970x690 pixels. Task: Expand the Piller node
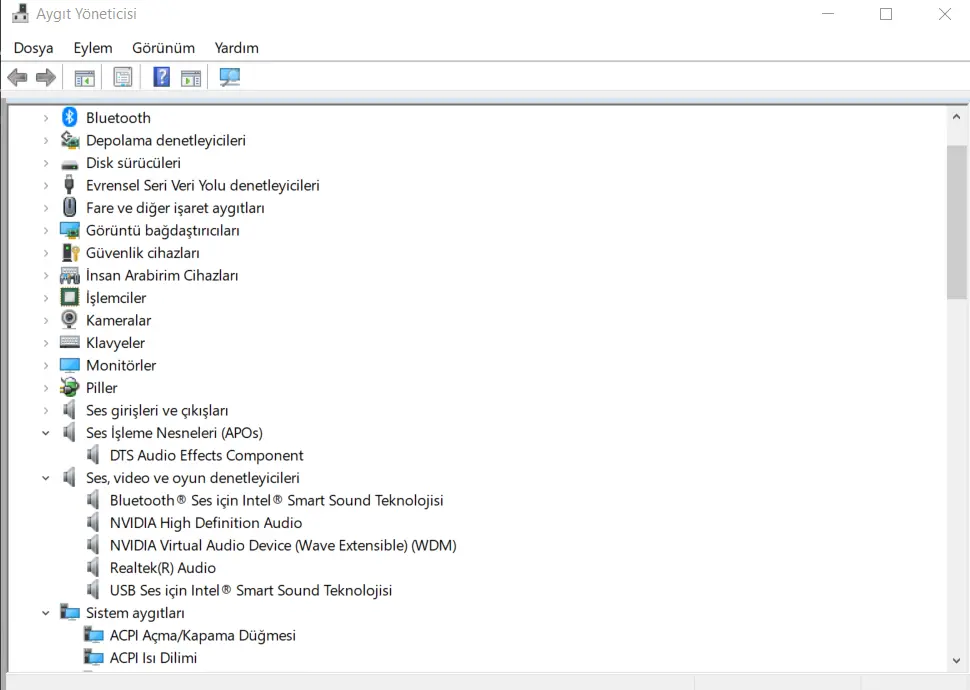click(46, 387)
